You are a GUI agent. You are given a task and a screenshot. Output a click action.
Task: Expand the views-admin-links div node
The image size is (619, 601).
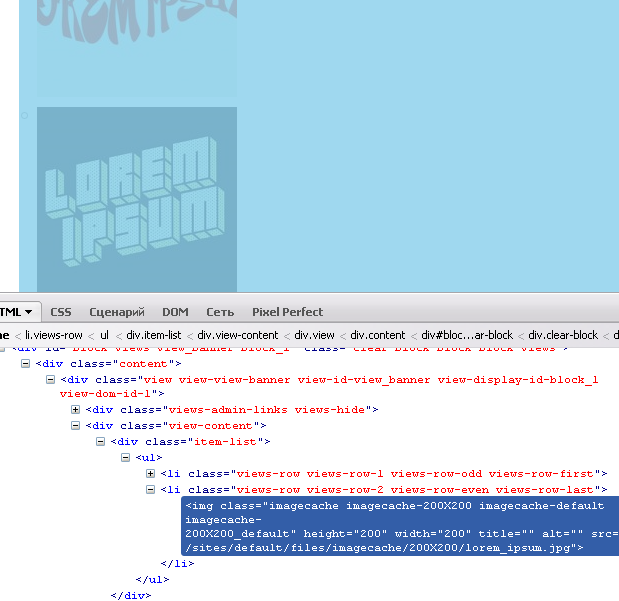pos(75,409)
